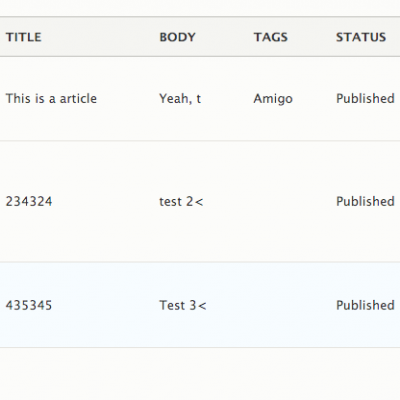Sort by the STATUS column header
The width and height of the screenshot is (400, 400).
point(361,37)
